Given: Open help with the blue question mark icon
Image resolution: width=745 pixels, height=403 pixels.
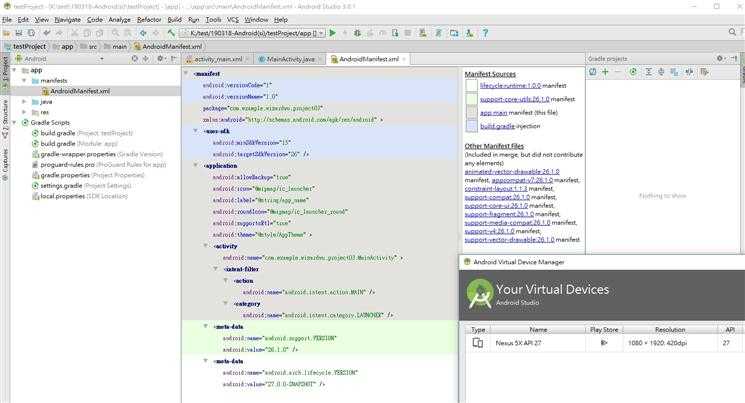Looking at the screenshot, I should click(x=485, y=33).
